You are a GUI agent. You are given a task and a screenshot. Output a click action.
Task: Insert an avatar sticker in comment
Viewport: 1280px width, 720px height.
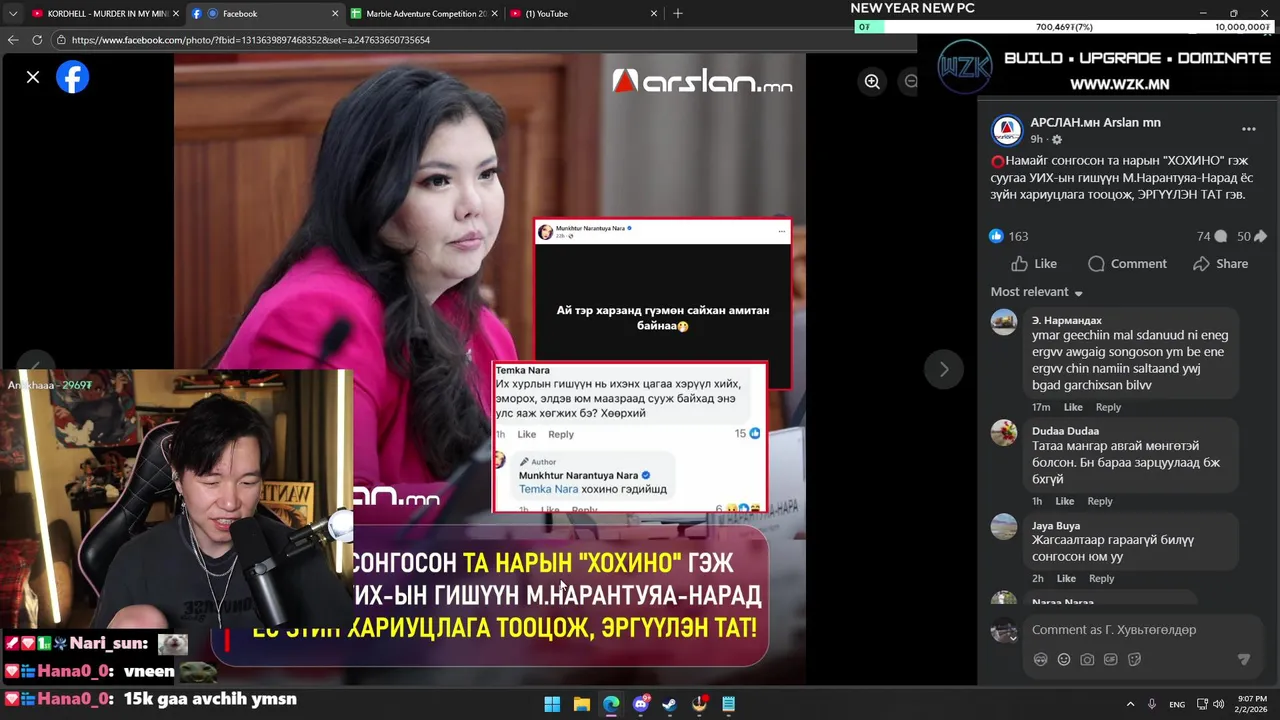(1040, 660)
